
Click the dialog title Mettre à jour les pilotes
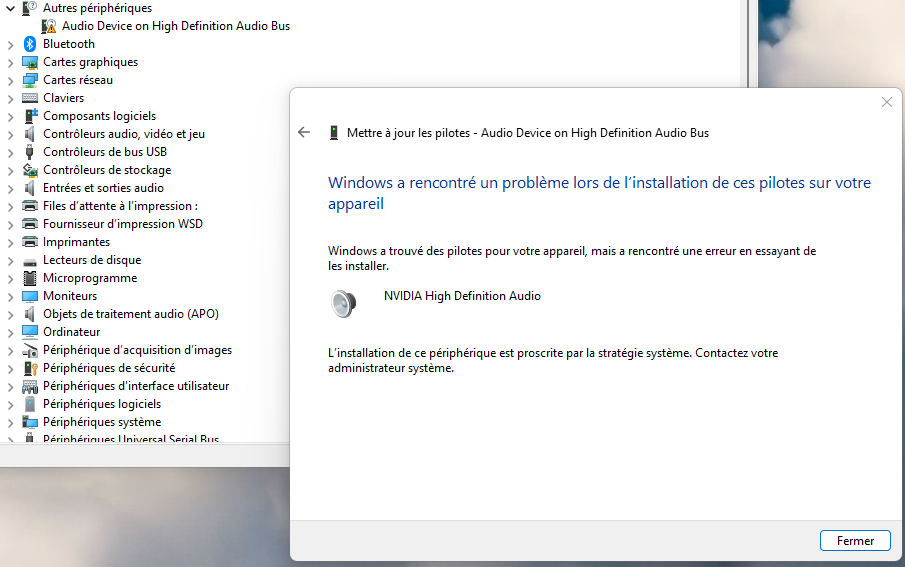click(x=528, y=133)
